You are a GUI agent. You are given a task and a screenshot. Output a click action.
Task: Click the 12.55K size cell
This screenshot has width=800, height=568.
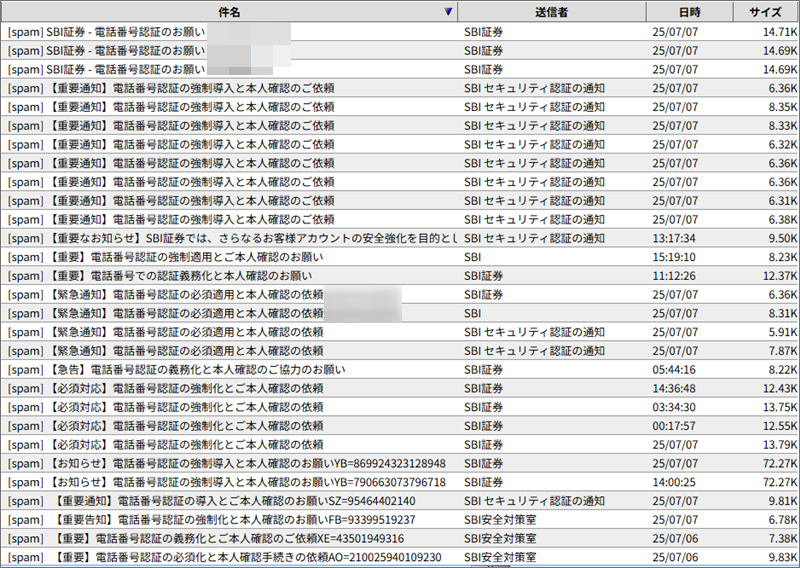[x=780, y=426]
